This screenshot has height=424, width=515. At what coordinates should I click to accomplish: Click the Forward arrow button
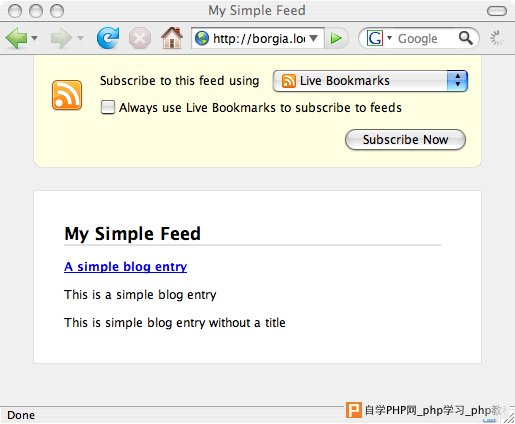pos(61,38)
